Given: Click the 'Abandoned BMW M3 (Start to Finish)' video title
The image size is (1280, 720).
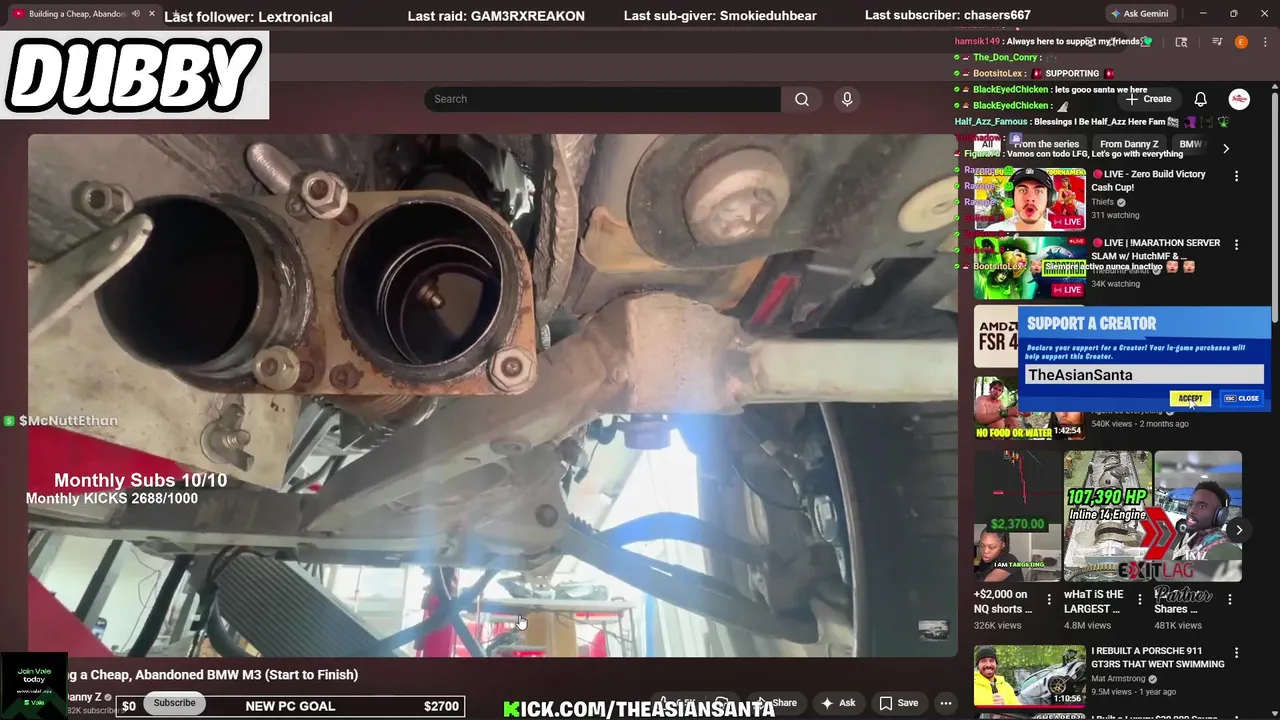Looking at the screenshot, I should 210,675.
